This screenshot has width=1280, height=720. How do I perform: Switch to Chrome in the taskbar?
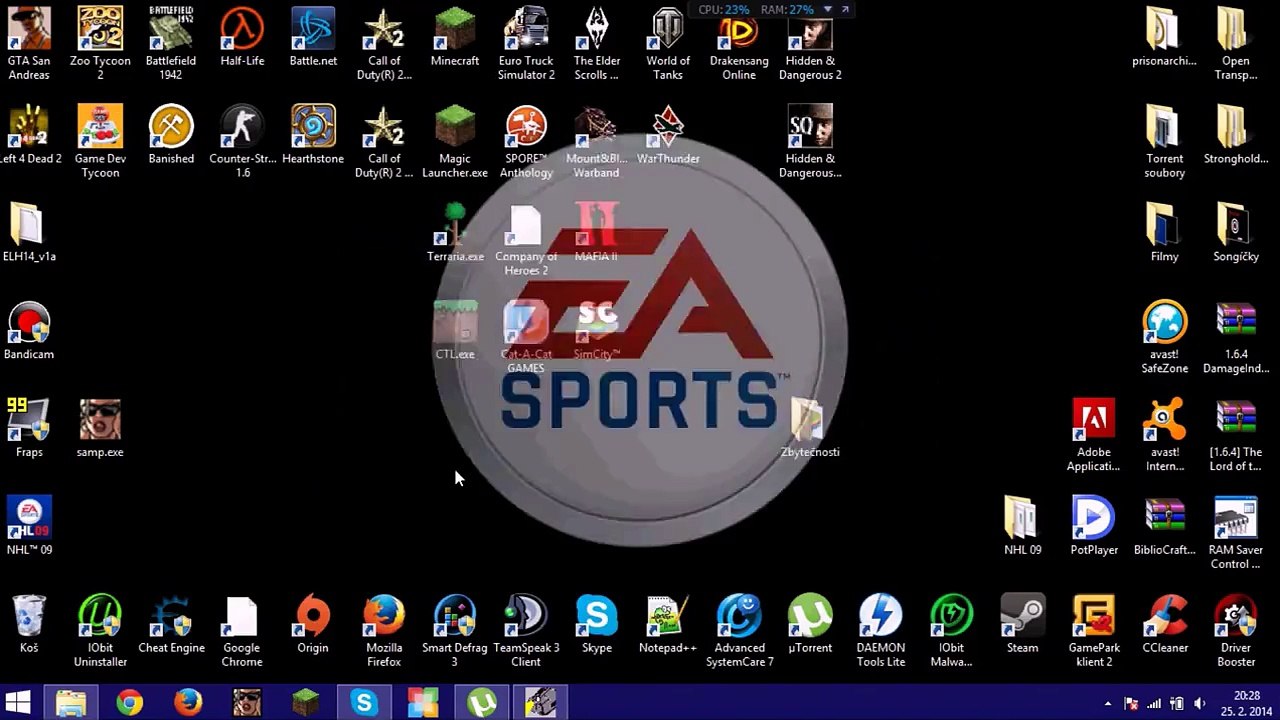(129, 703)
